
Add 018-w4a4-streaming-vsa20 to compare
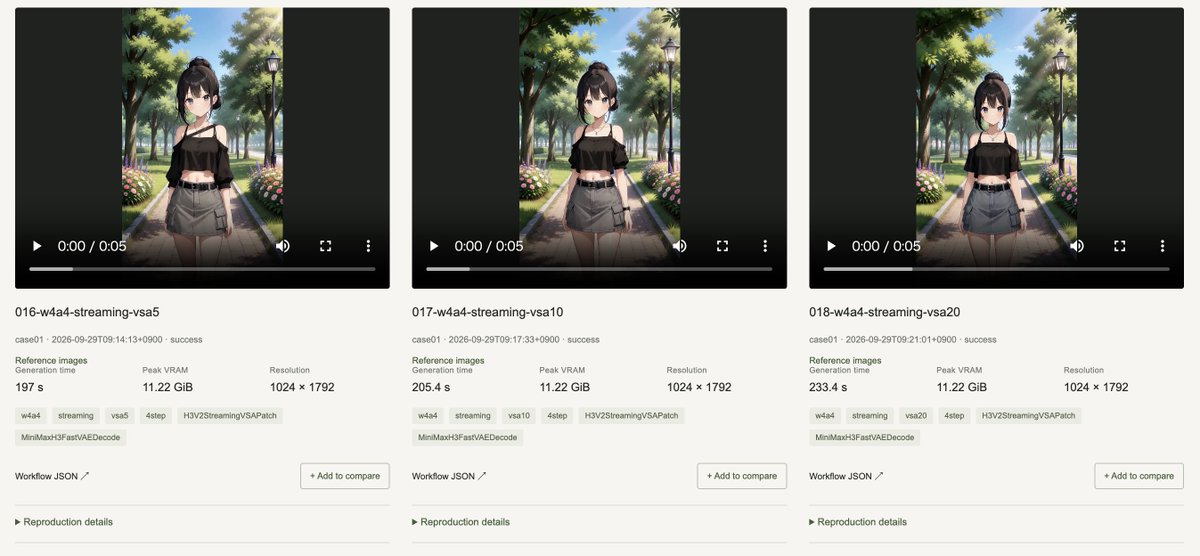click(x=1139, y=476)
